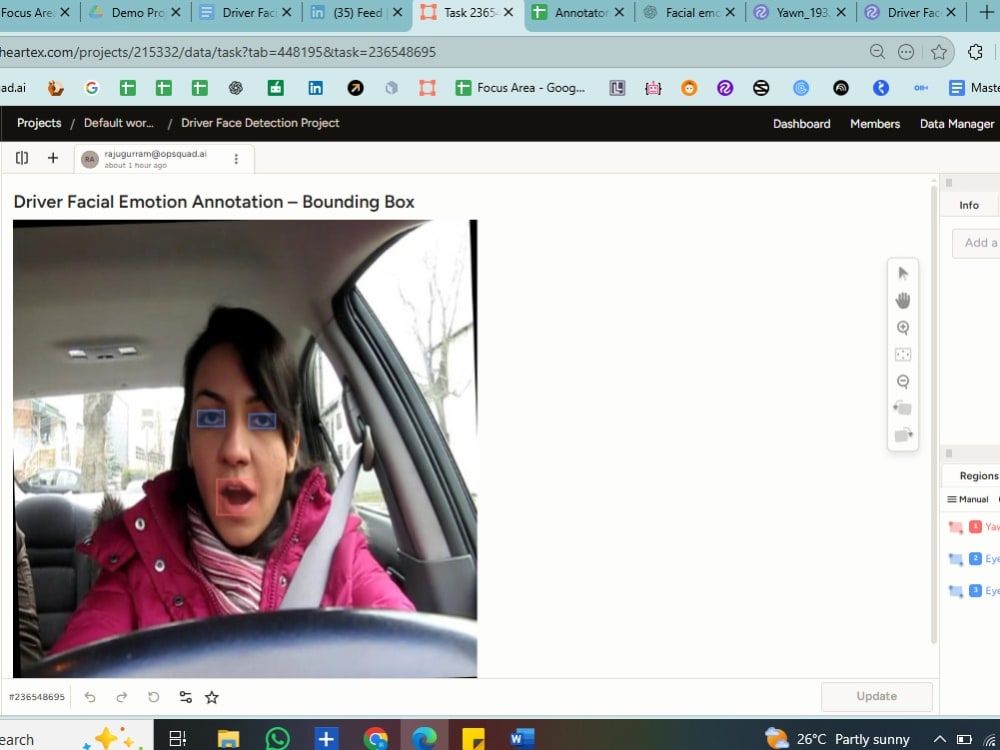Viewport: 1000px width, 750px height.
Task: Open Driver Face Detection Project breadcrumb
Action: 260,123
